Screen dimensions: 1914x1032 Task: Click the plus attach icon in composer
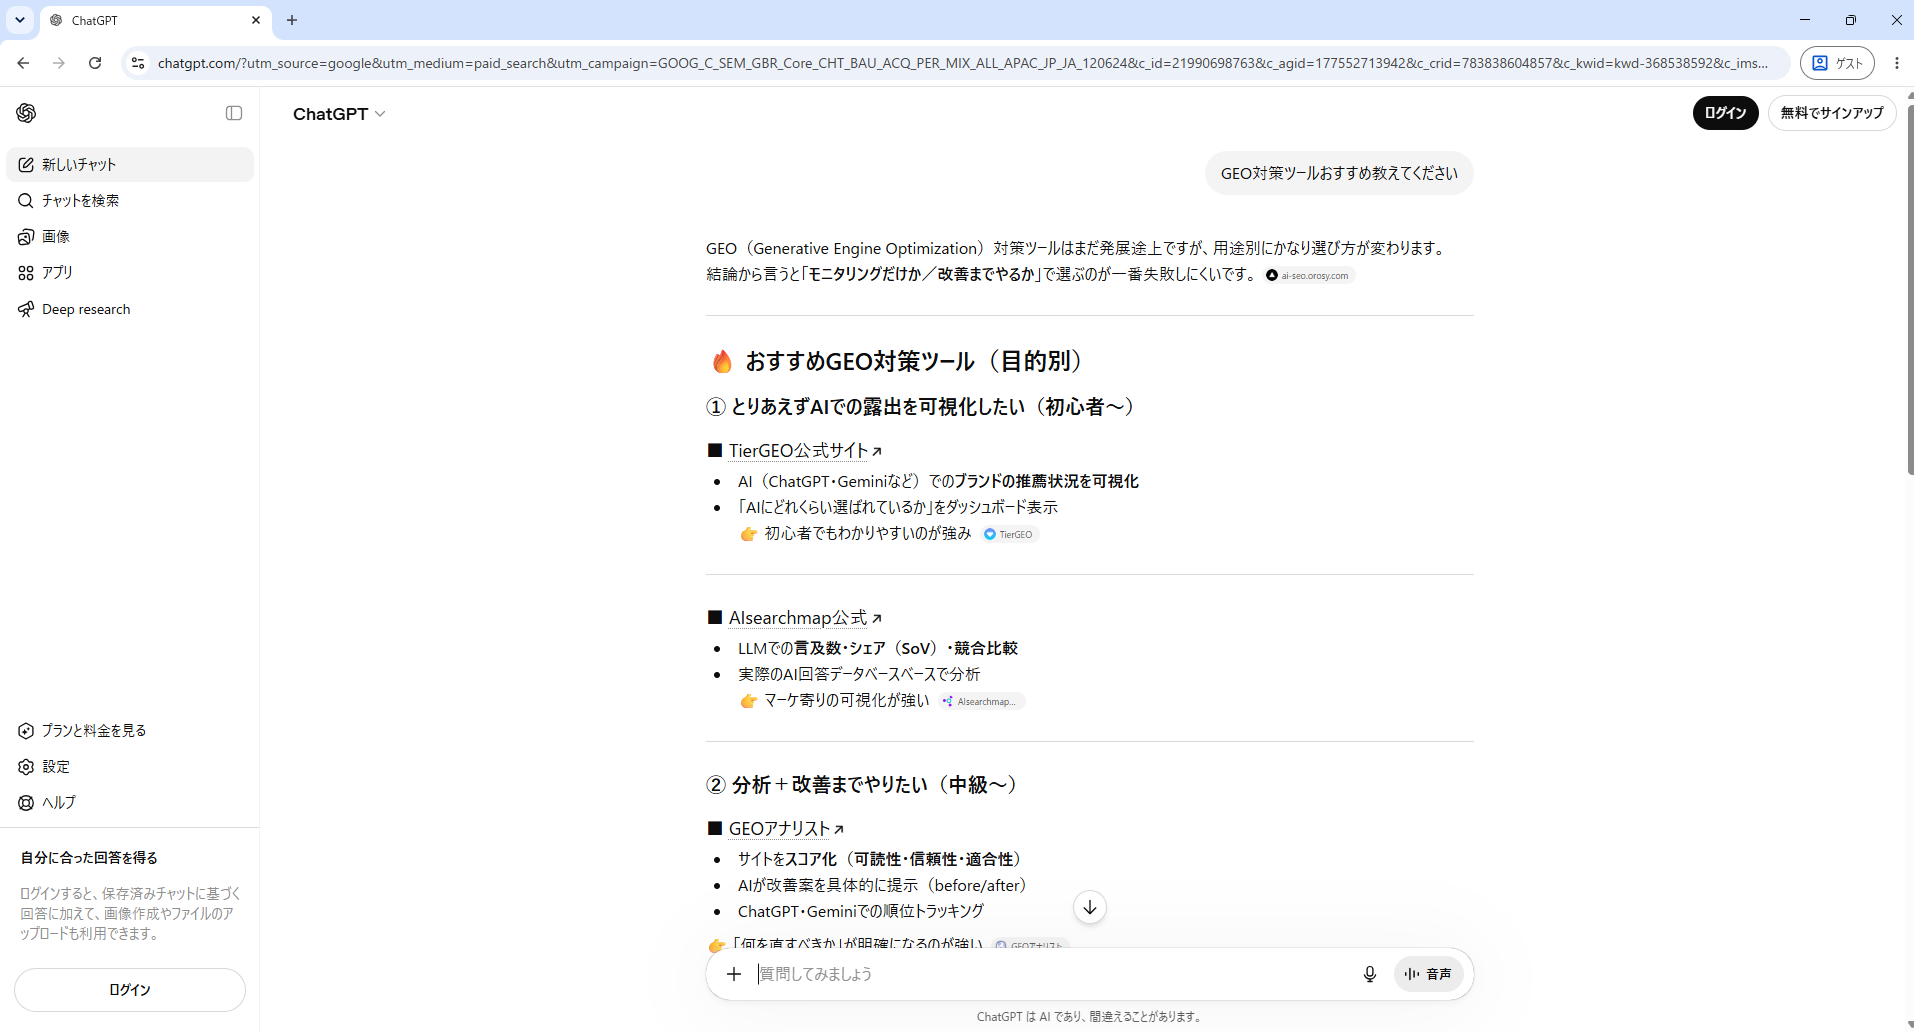[x=734, y=974]
